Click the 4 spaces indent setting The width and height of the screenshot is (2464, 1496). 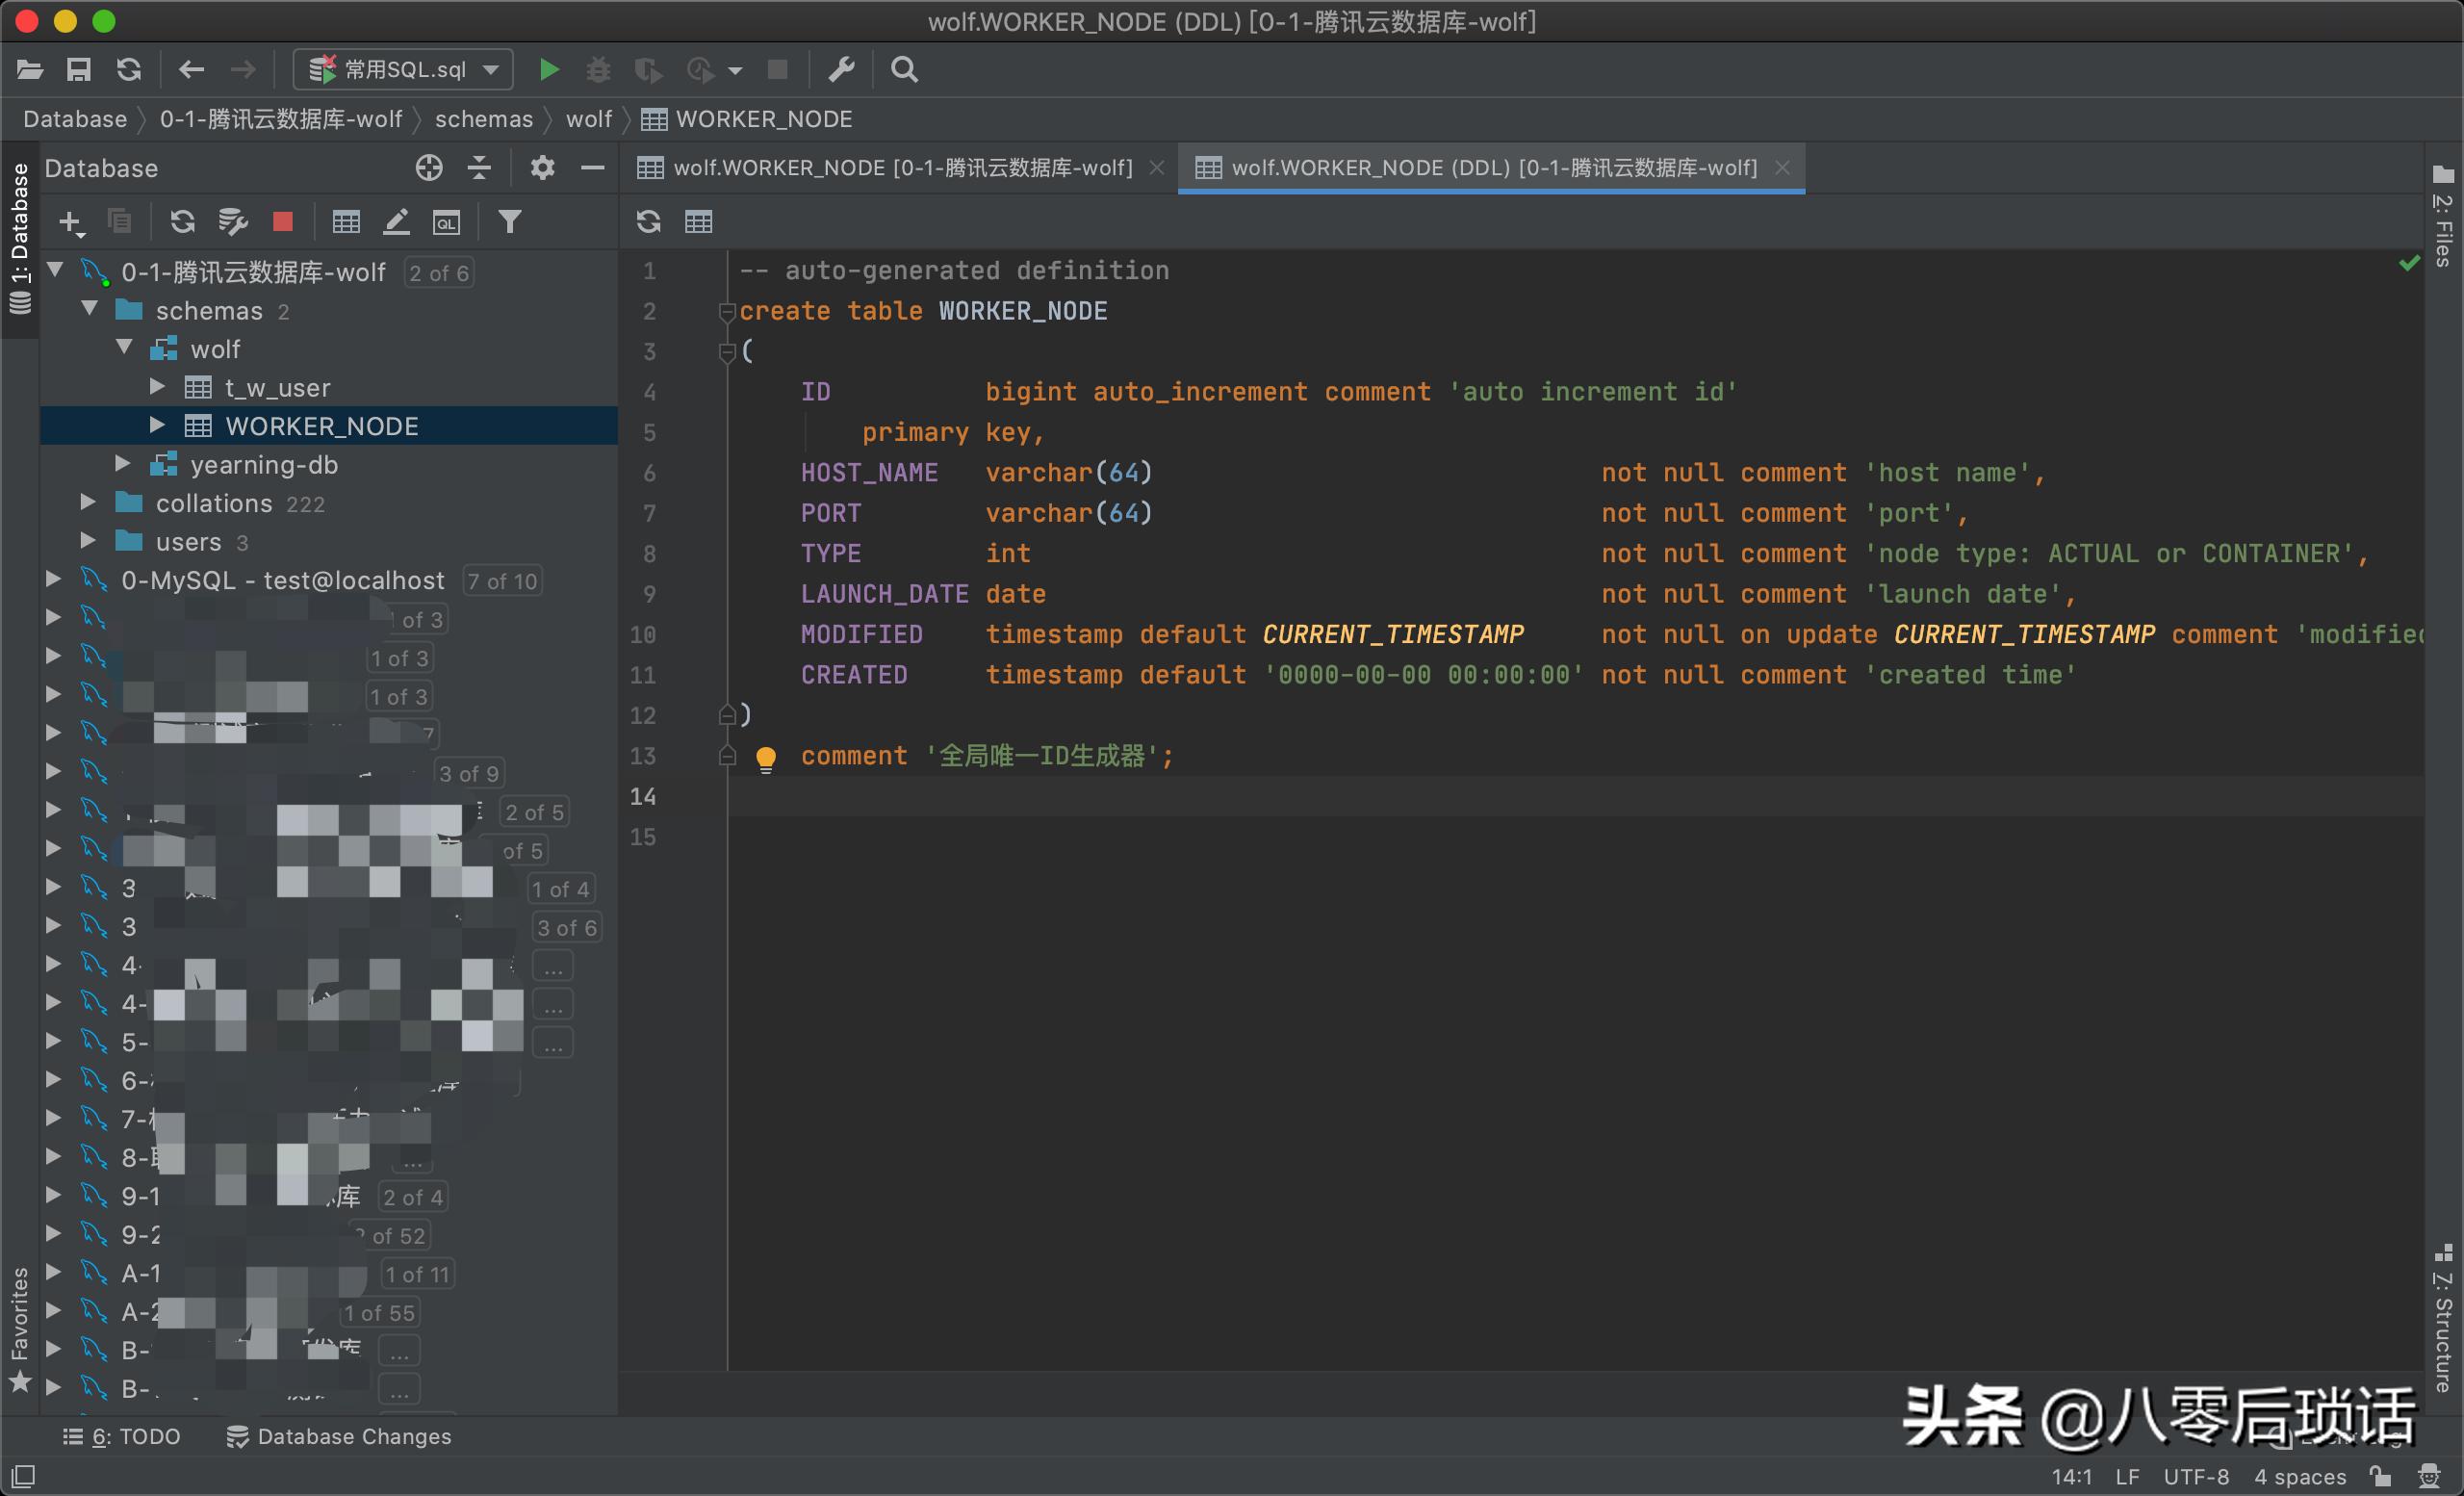click(2299, 1476)
